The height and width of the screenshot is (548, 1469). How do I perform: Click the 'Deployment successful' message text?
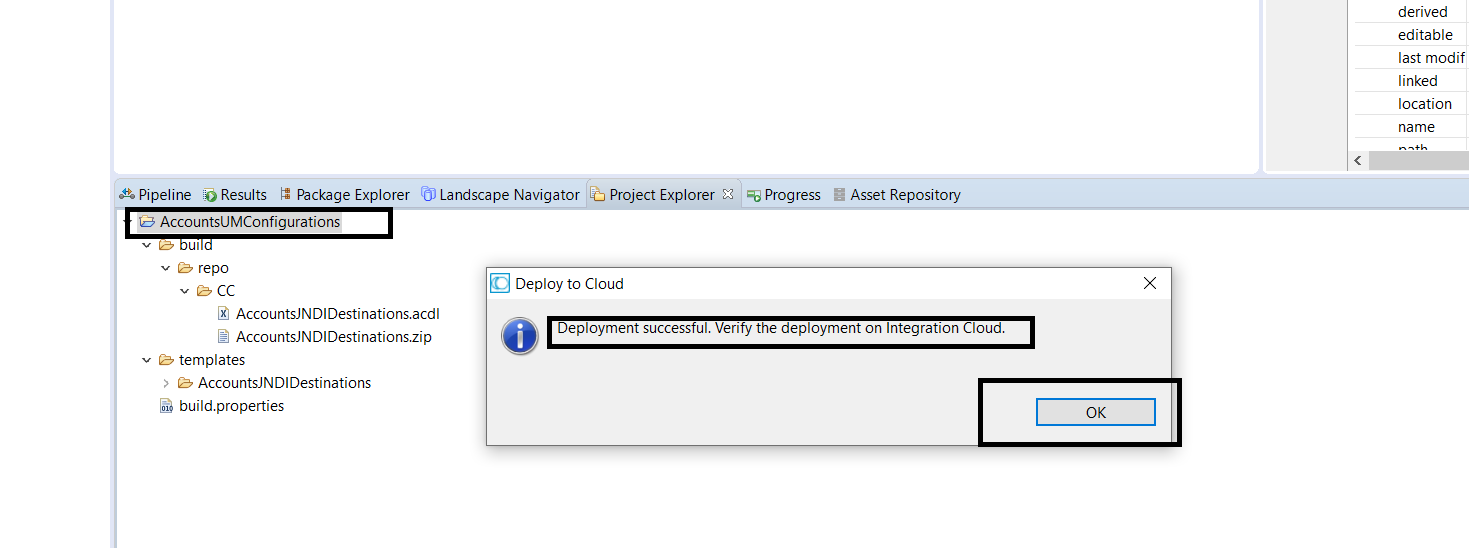coord(781,328)
